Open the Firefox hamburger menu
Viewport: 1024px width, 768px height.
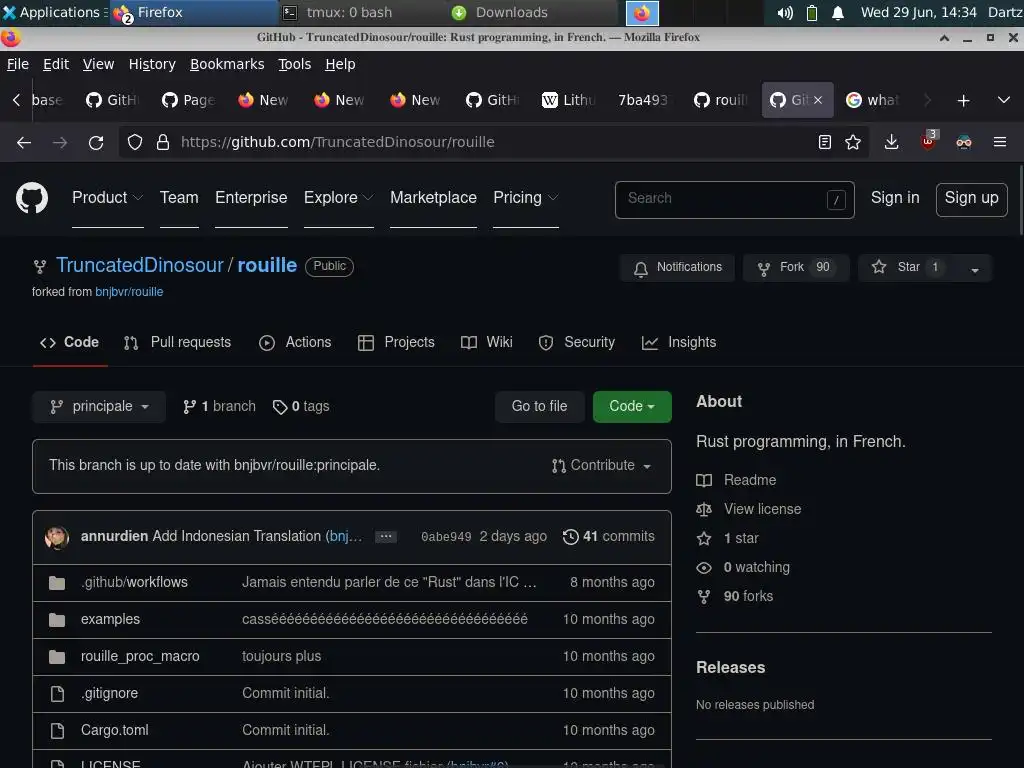click(1000, 142)
